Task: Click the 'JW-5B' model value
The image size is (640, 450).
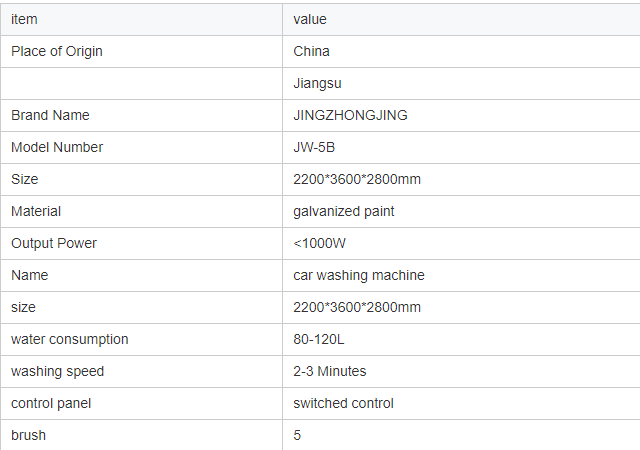Action: pyautogui.click(x=314, y=147)
